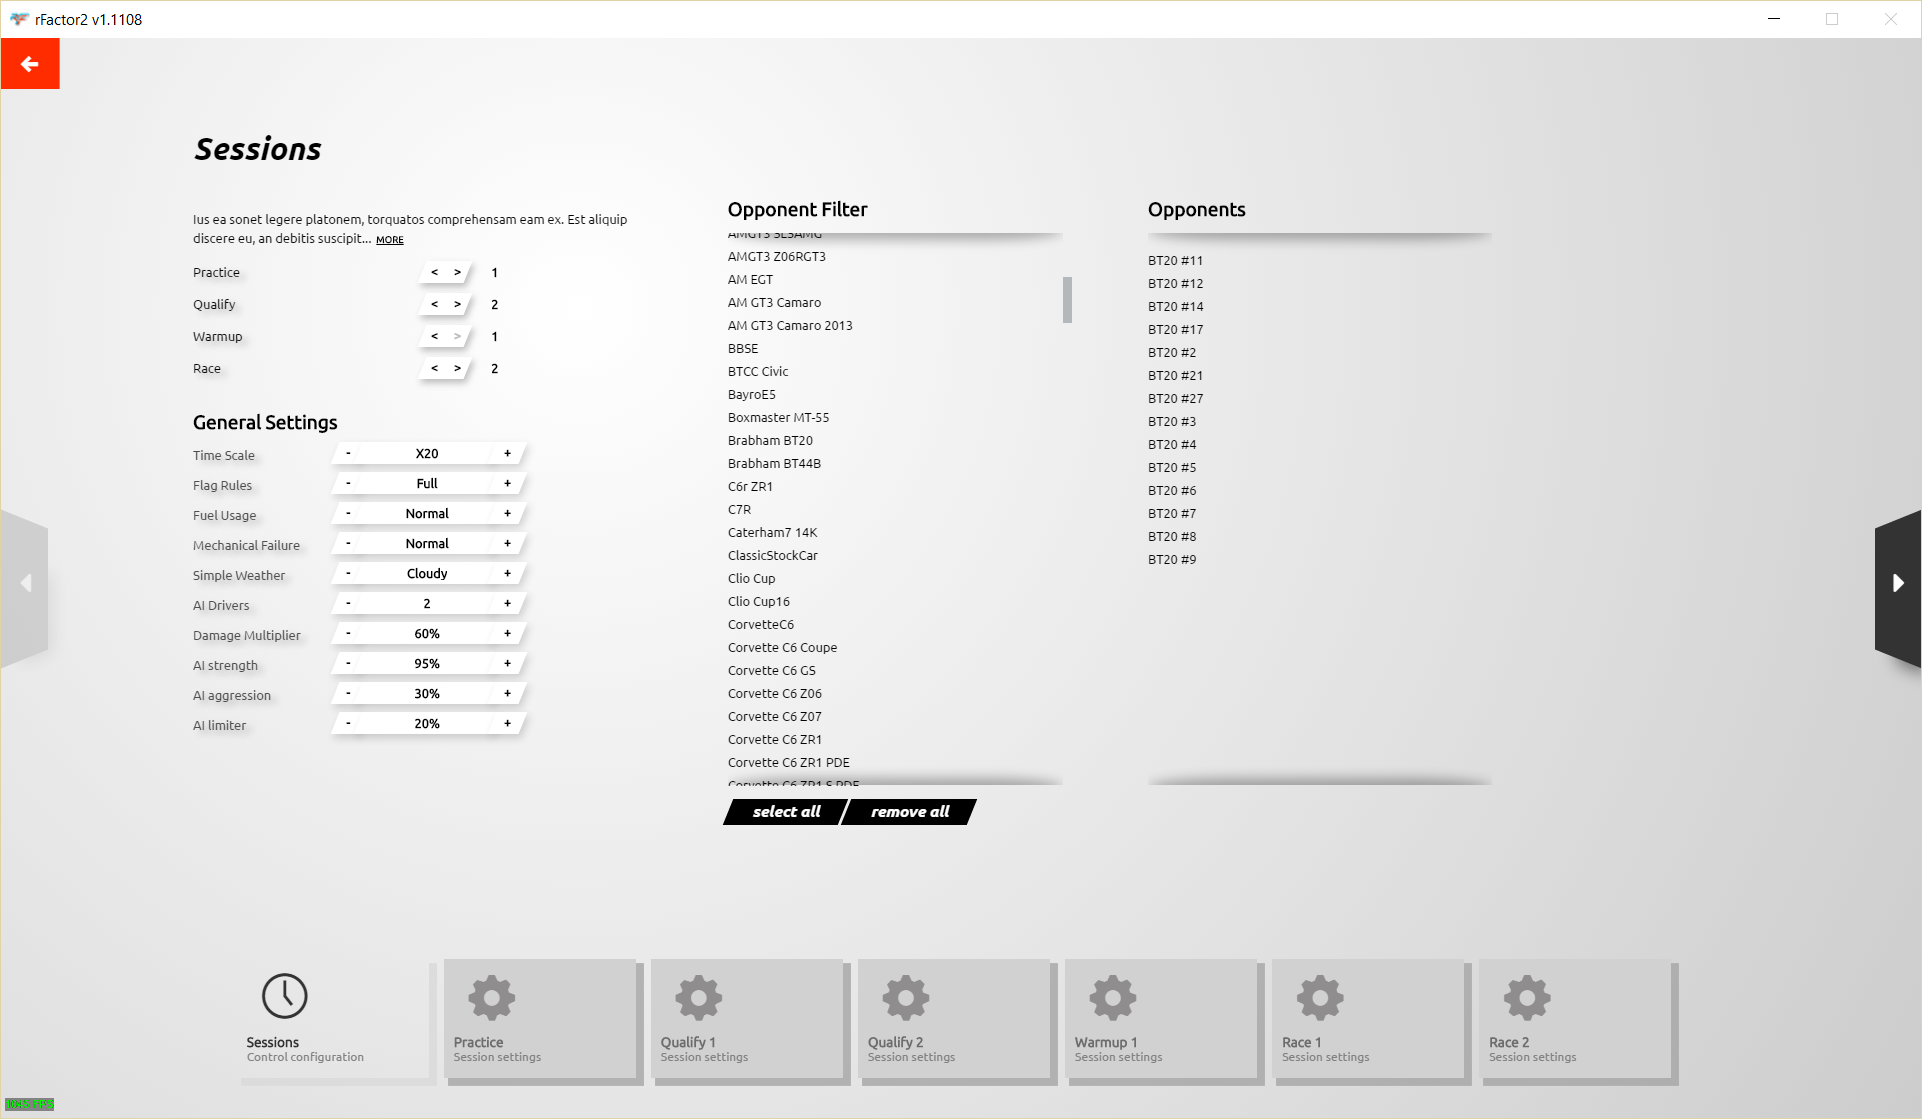The height and width of the screenshot is (1119, 1922).
Task: Click remove all opponents button
Action: pyautogui.click(x=908, y=810)
